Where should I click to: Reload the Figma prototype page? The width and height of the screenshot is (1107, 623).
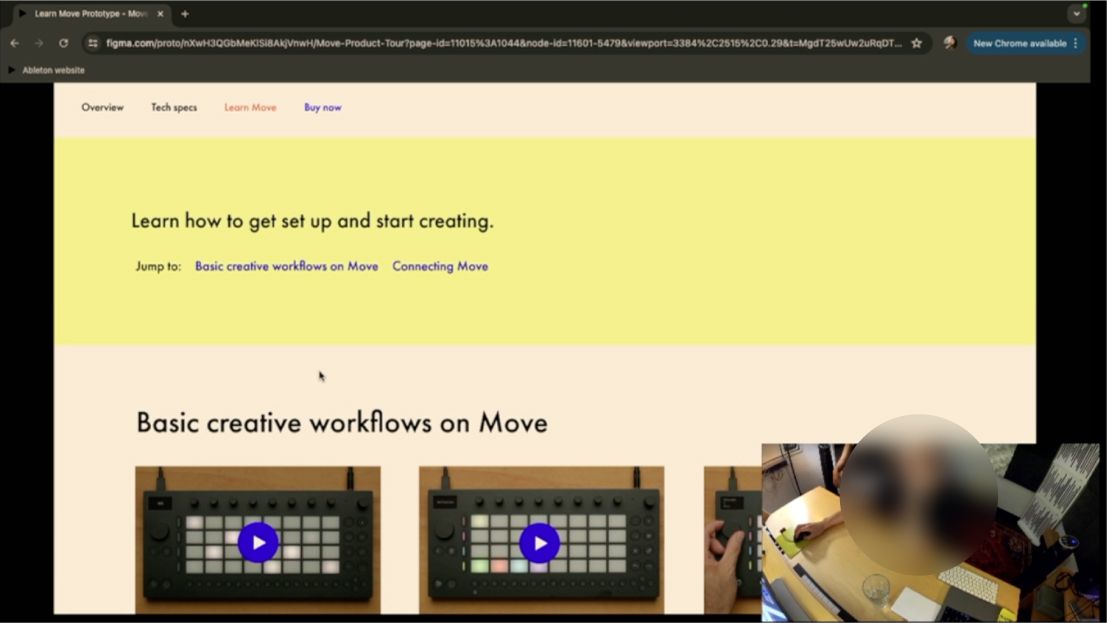(x=64, y=43)
